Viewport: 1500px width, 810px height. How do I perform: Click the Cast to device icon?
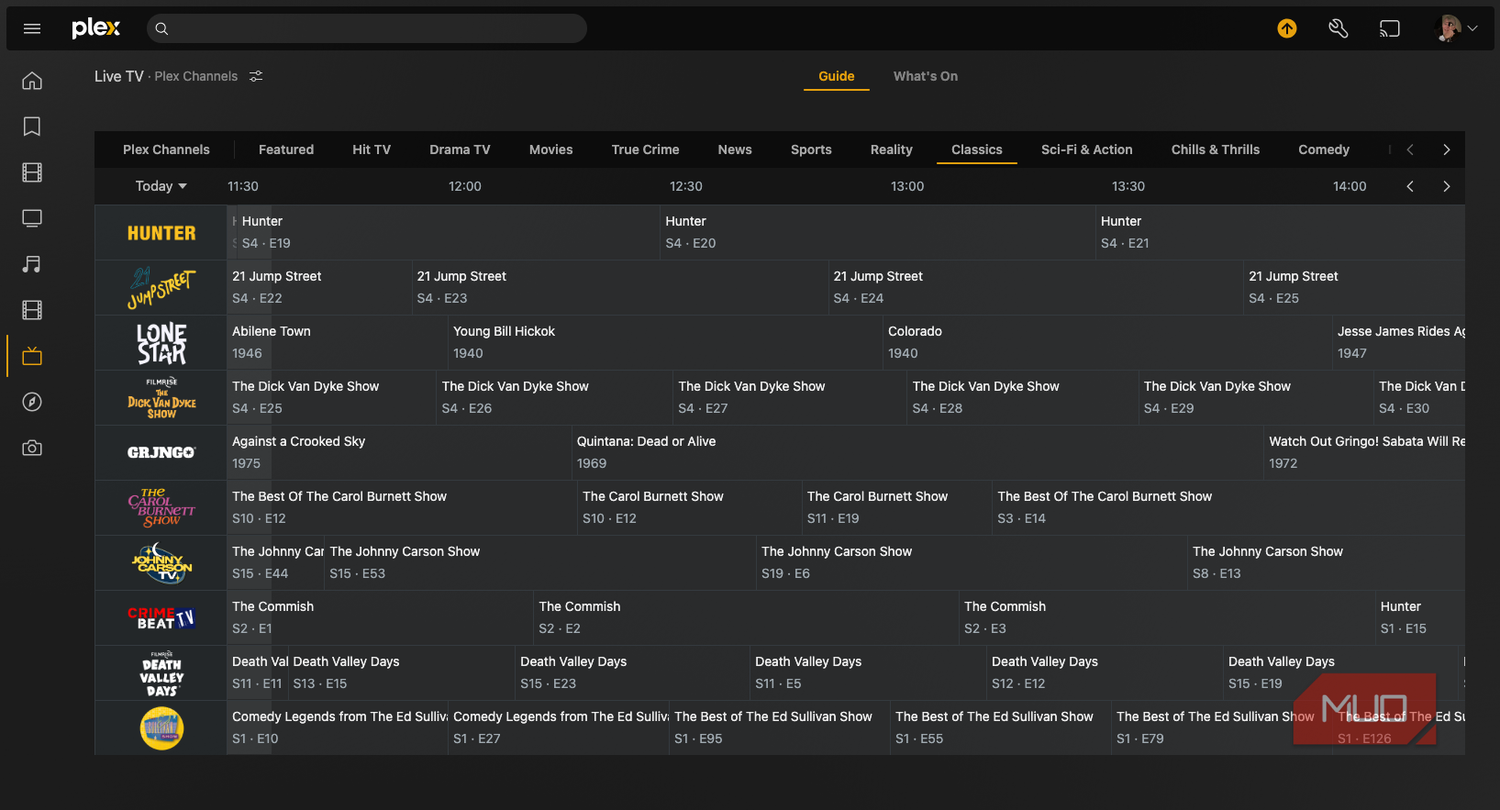(x=1390, y=29)
